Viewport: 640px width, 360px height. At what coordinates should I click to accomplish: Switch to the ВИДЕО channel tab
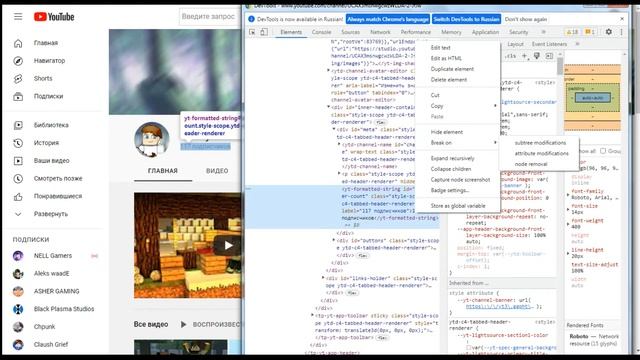(217, 171)
